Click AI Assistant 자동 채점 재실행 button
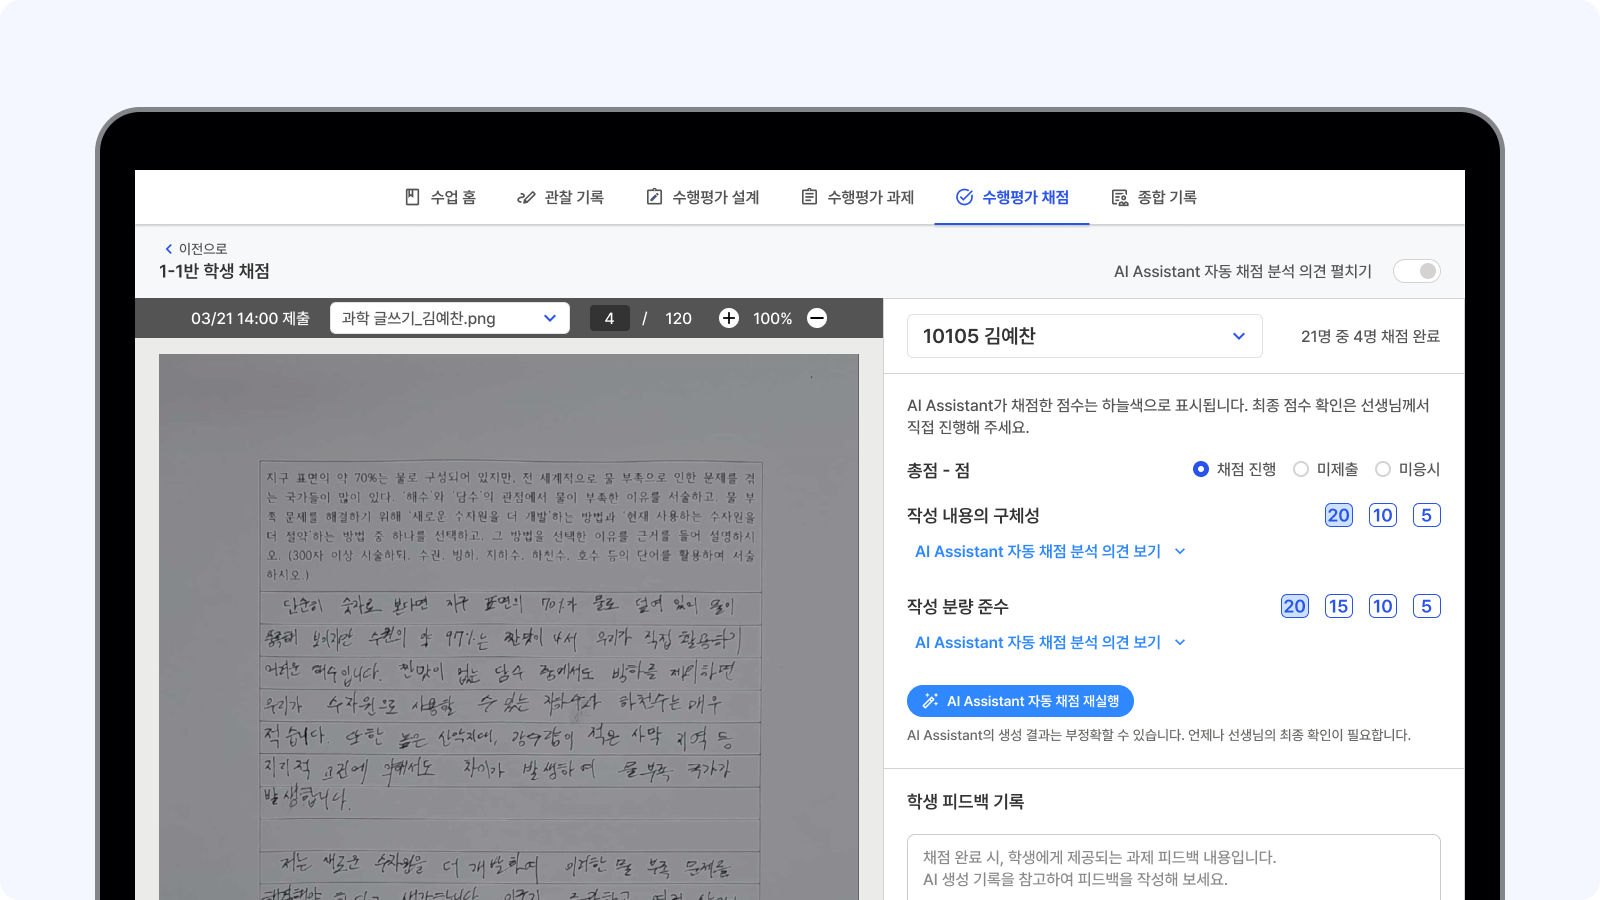This screenshot has height=900, width=1600. (1020, 701)
